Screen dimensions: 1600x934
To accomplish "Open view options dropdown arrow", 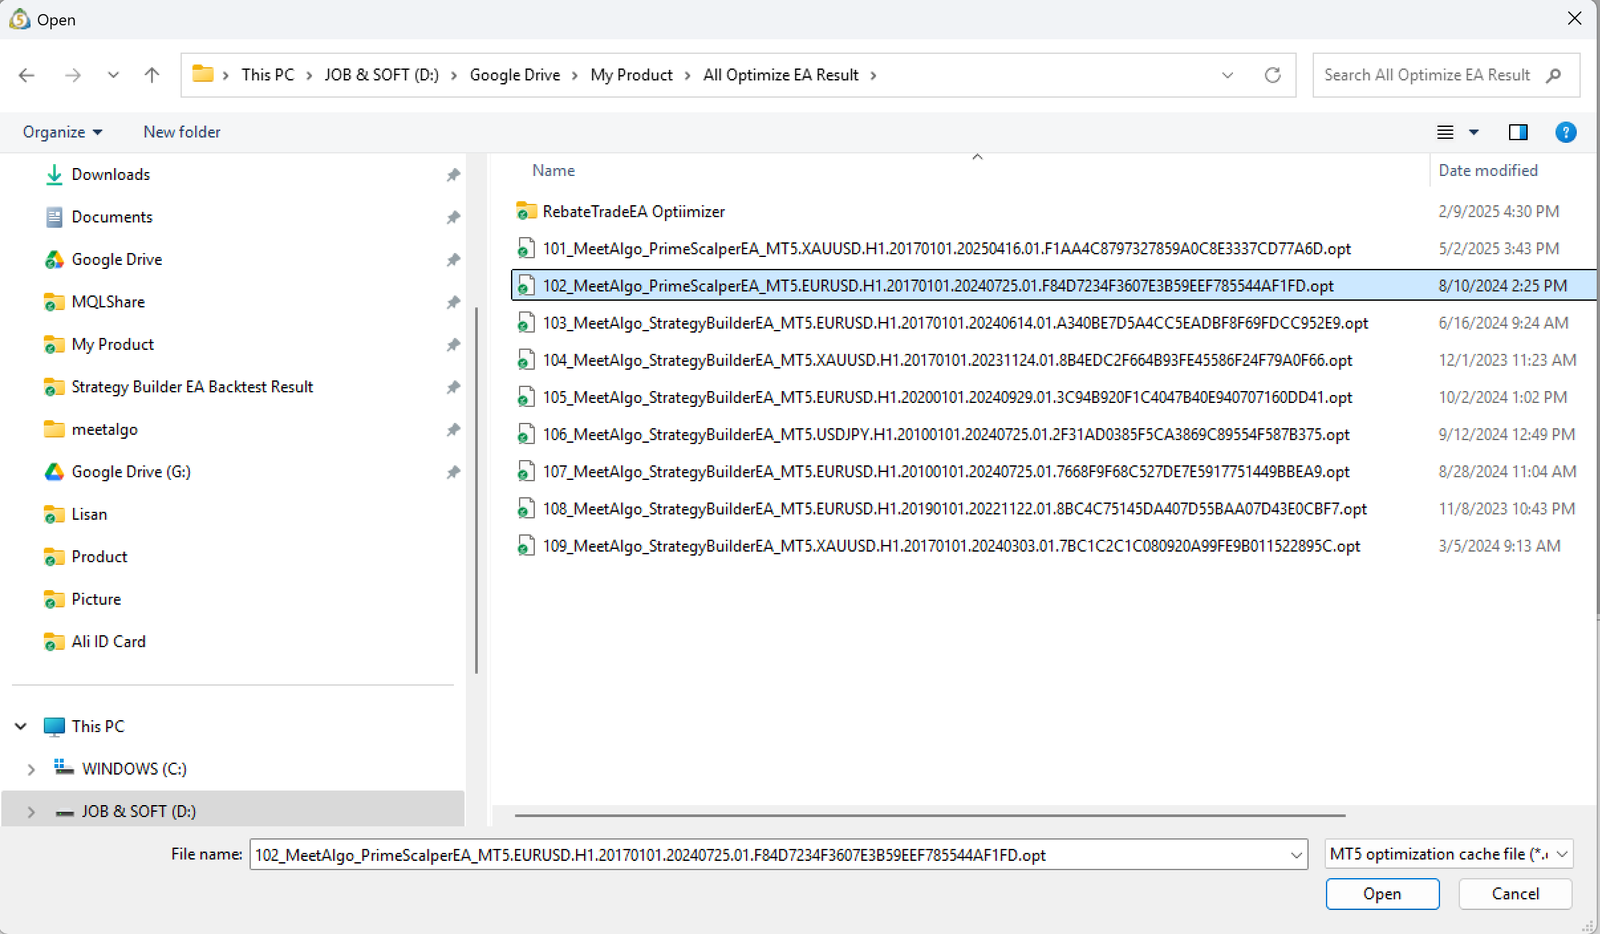I will [1473, 132].
